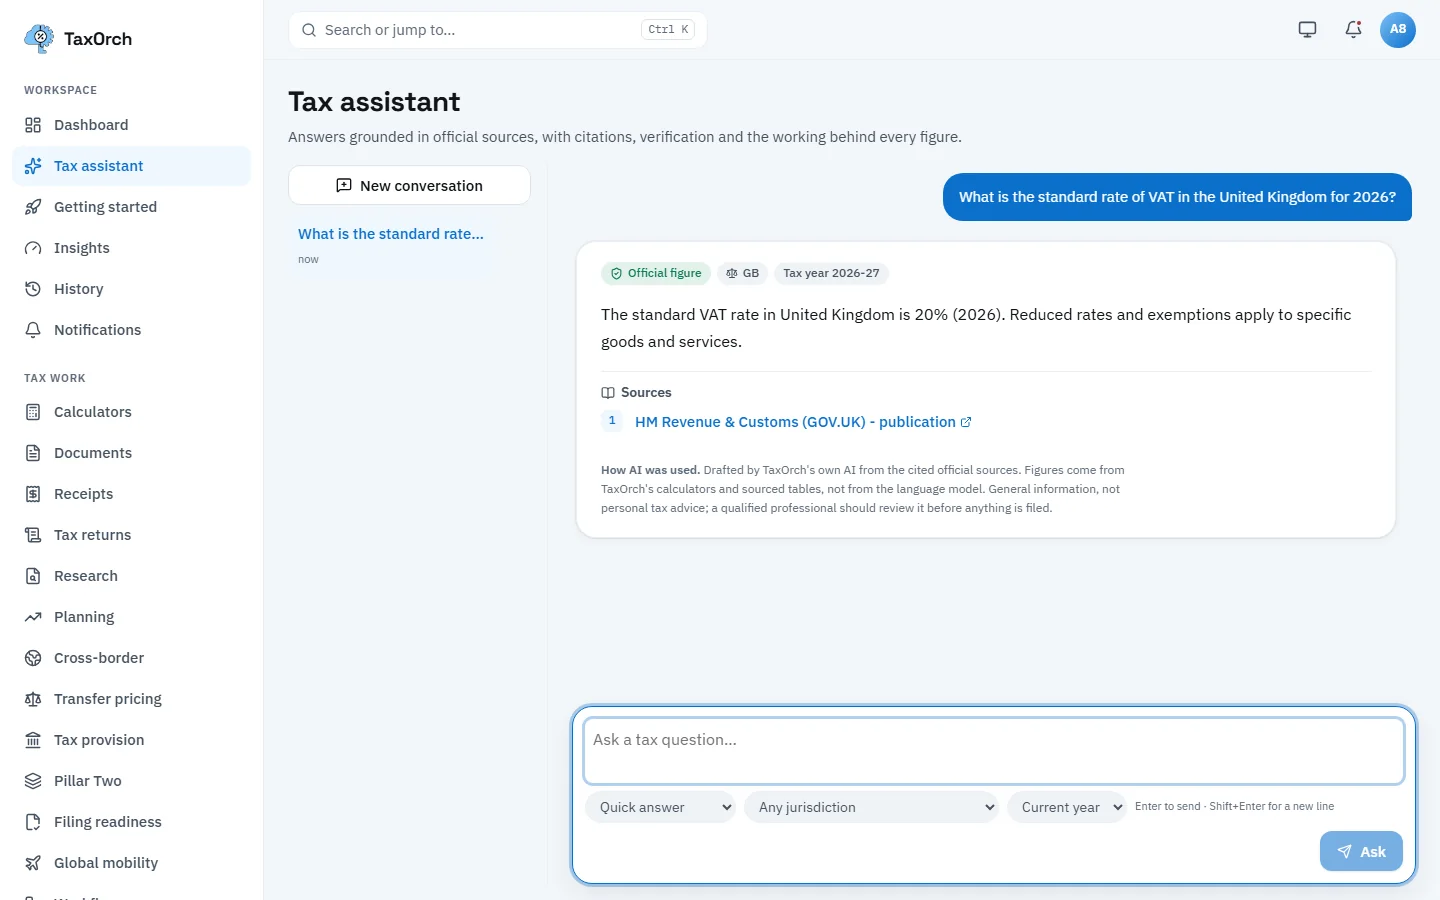1440x900 pixels.
Task: Start a New conversation
Action: click(409, 185)
